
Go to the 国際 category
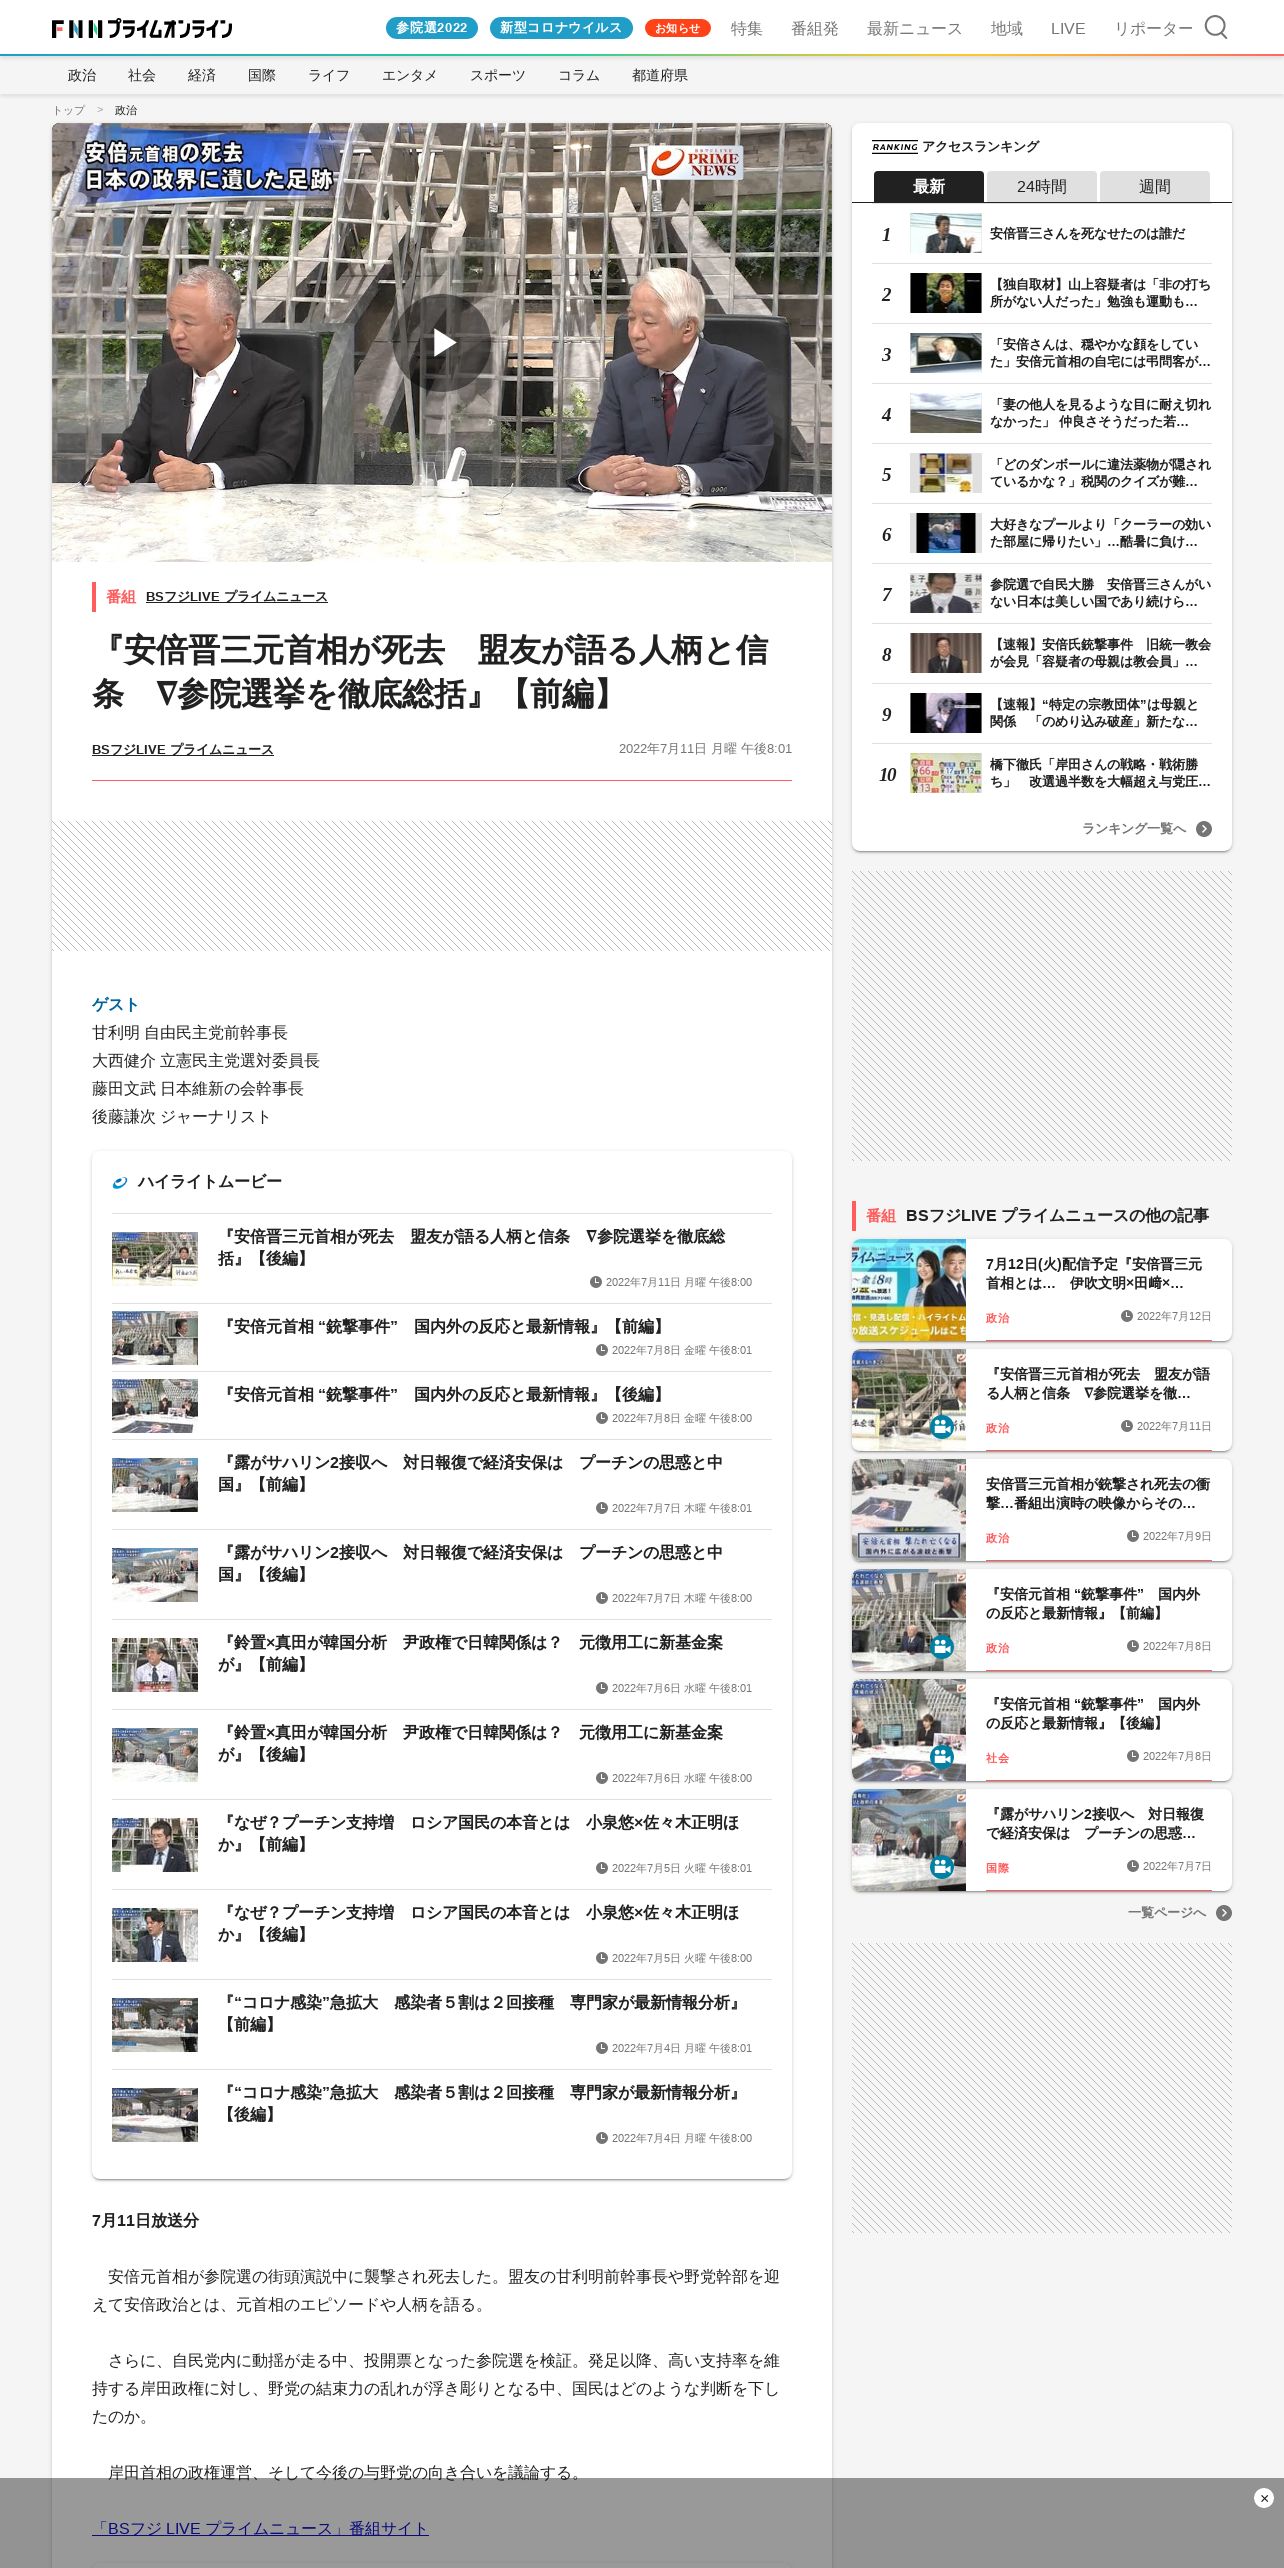click(262, 75)
